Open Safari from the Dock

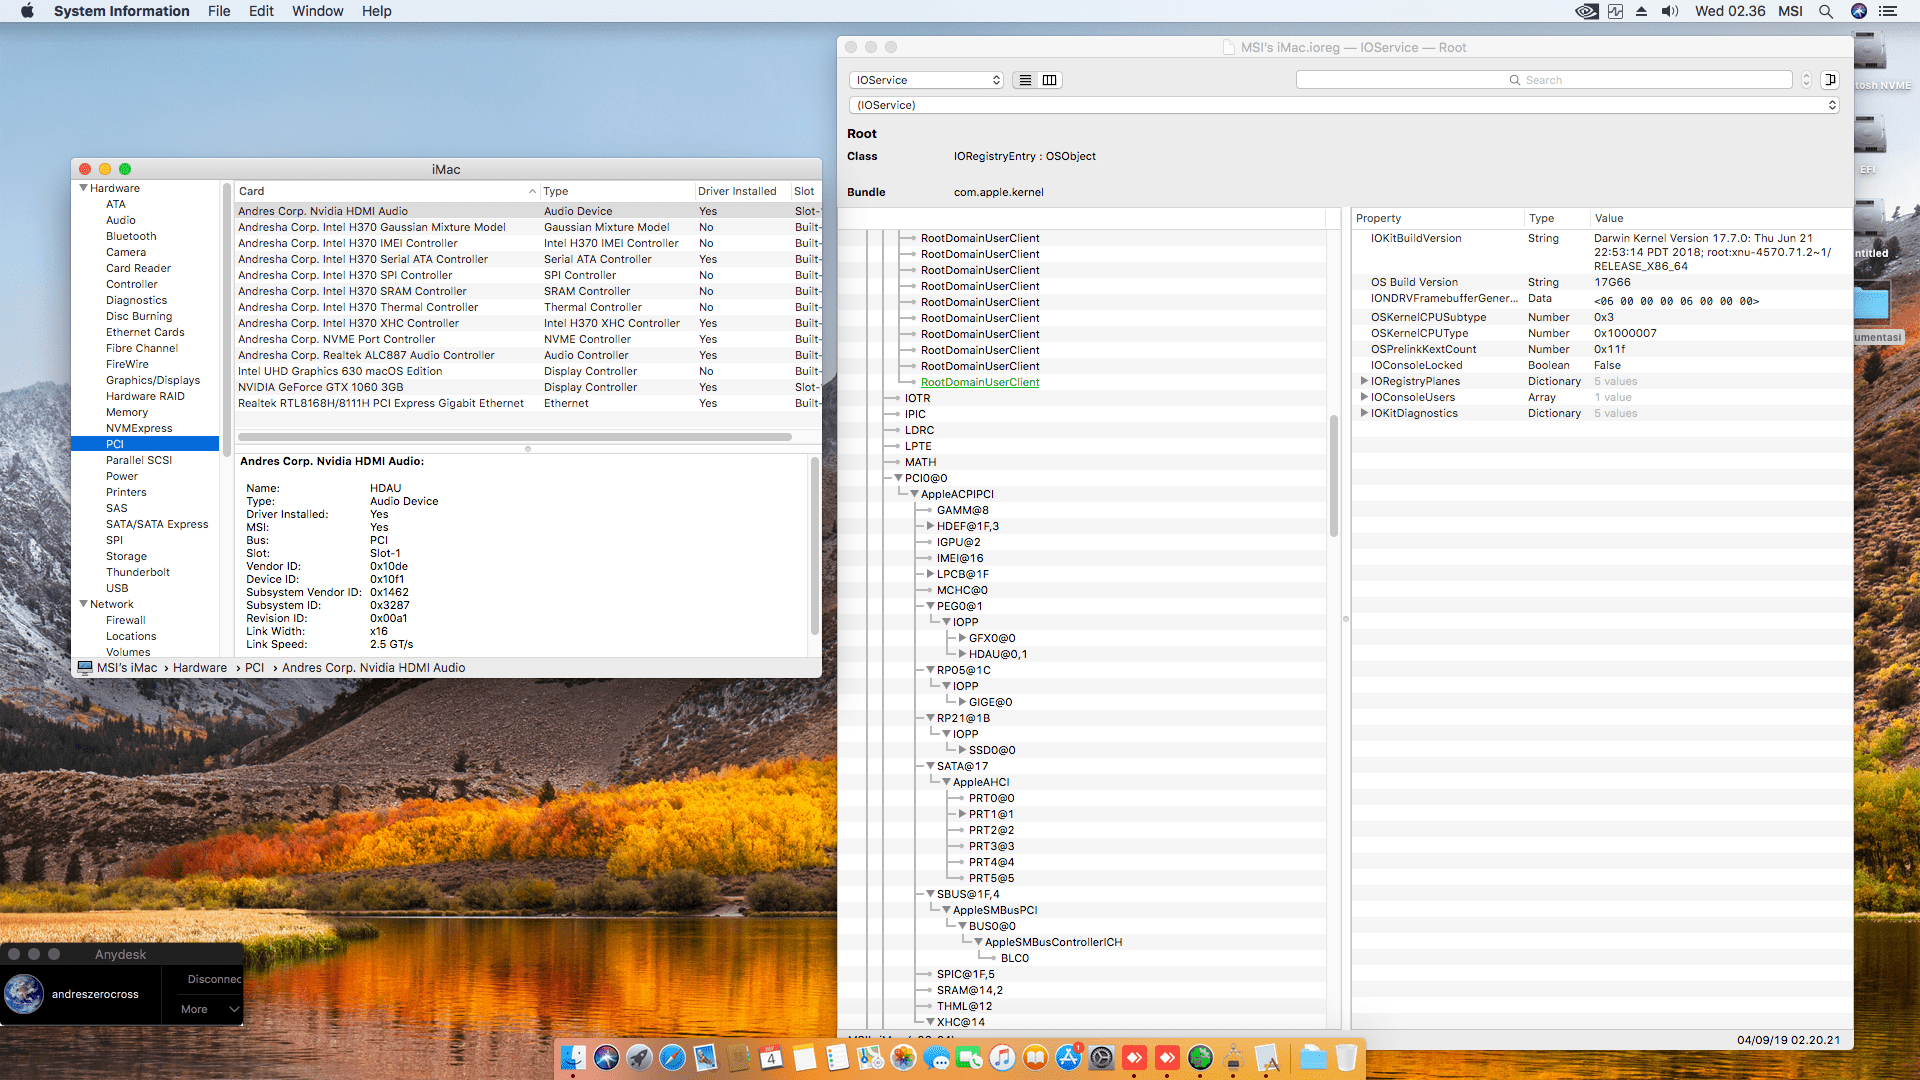[x=672, y=1058]
